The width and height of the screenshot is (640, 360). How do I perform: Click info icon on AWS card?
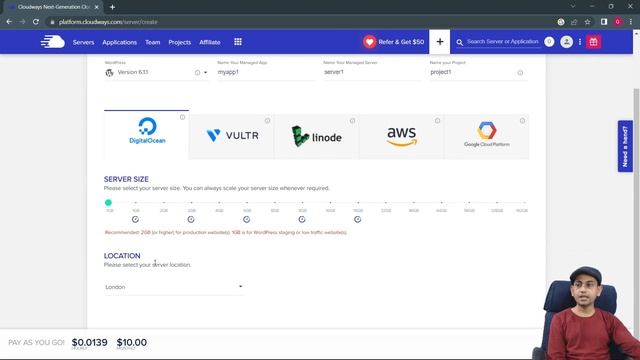pyautogui.click(x=437, y=121)
